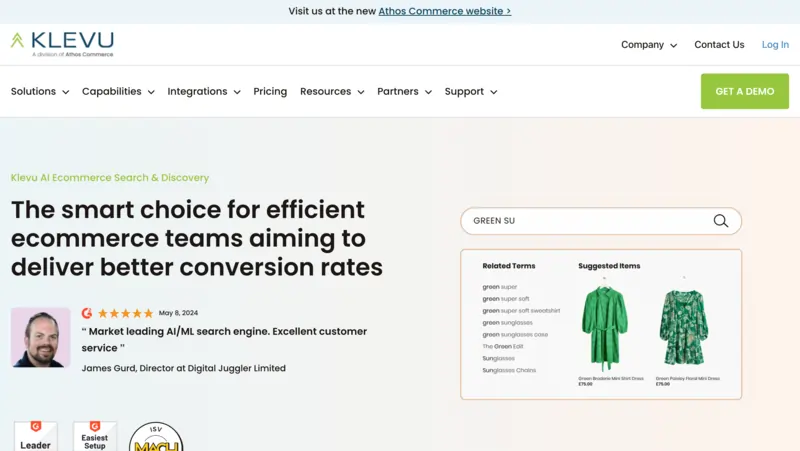Select 'green sunglasses case' suggestion
This screenshot has width=800, height=451.
pyautogui.click(x=515, y=335)
